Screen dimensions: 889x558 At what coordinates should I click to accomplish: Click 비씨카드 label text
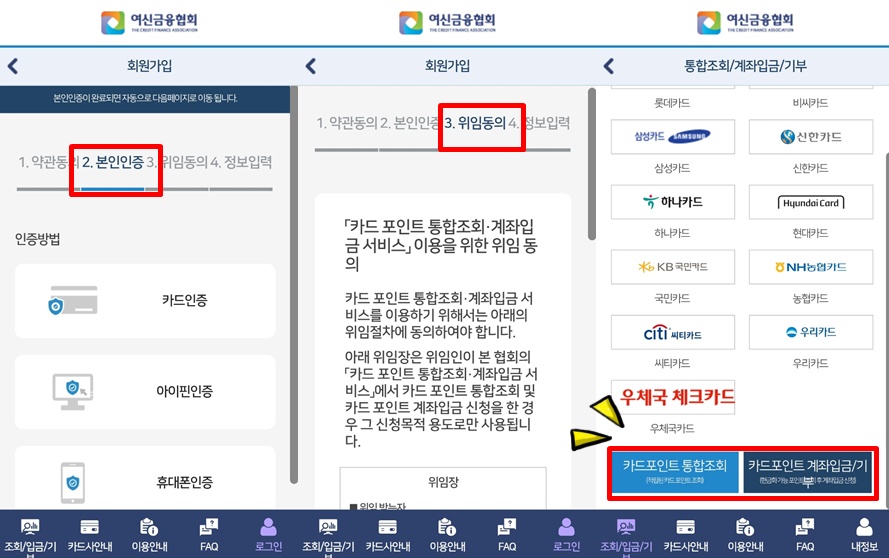[x=810, y=103]
